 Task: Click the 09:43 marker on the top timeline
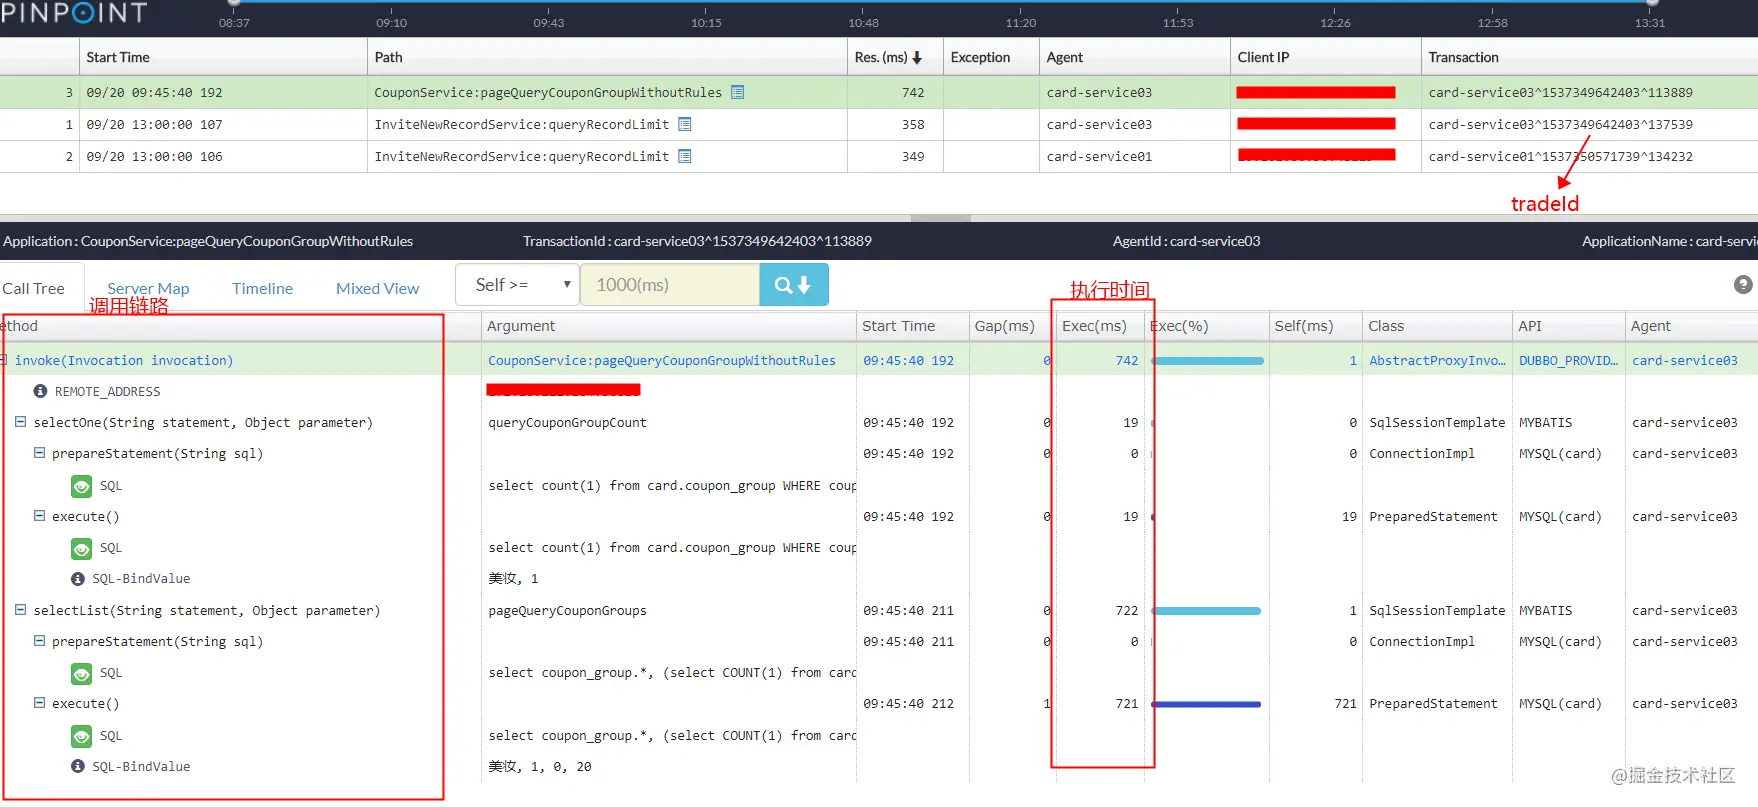549,22
